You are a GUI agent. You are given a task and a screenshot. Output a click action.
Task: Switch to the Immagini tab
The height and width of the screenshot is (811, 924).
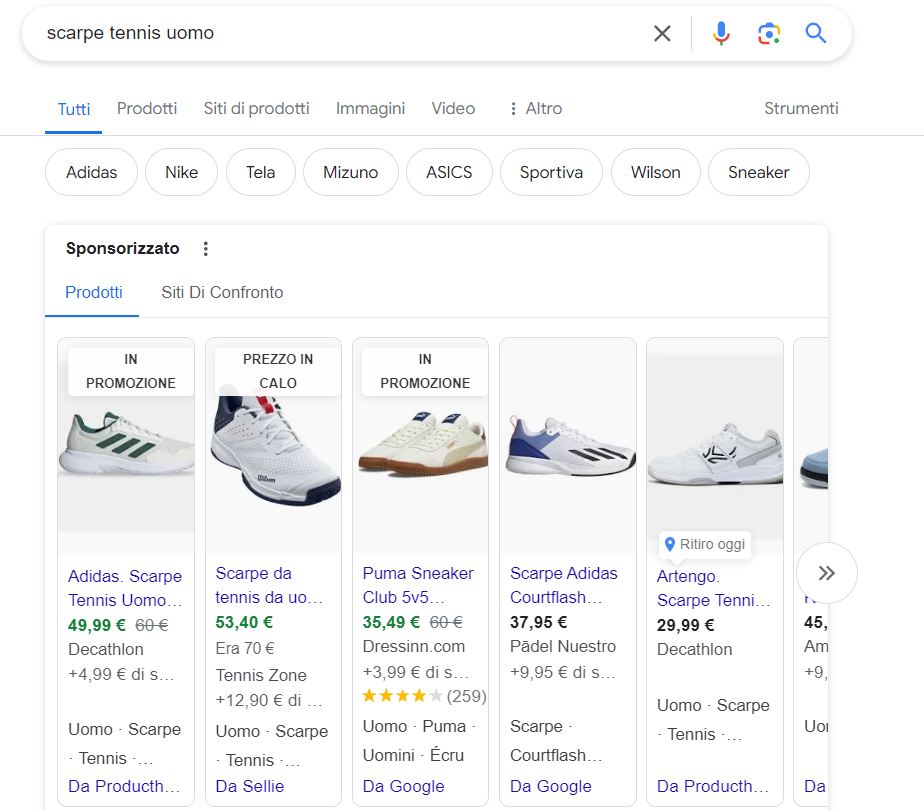(x=370, y=108)
